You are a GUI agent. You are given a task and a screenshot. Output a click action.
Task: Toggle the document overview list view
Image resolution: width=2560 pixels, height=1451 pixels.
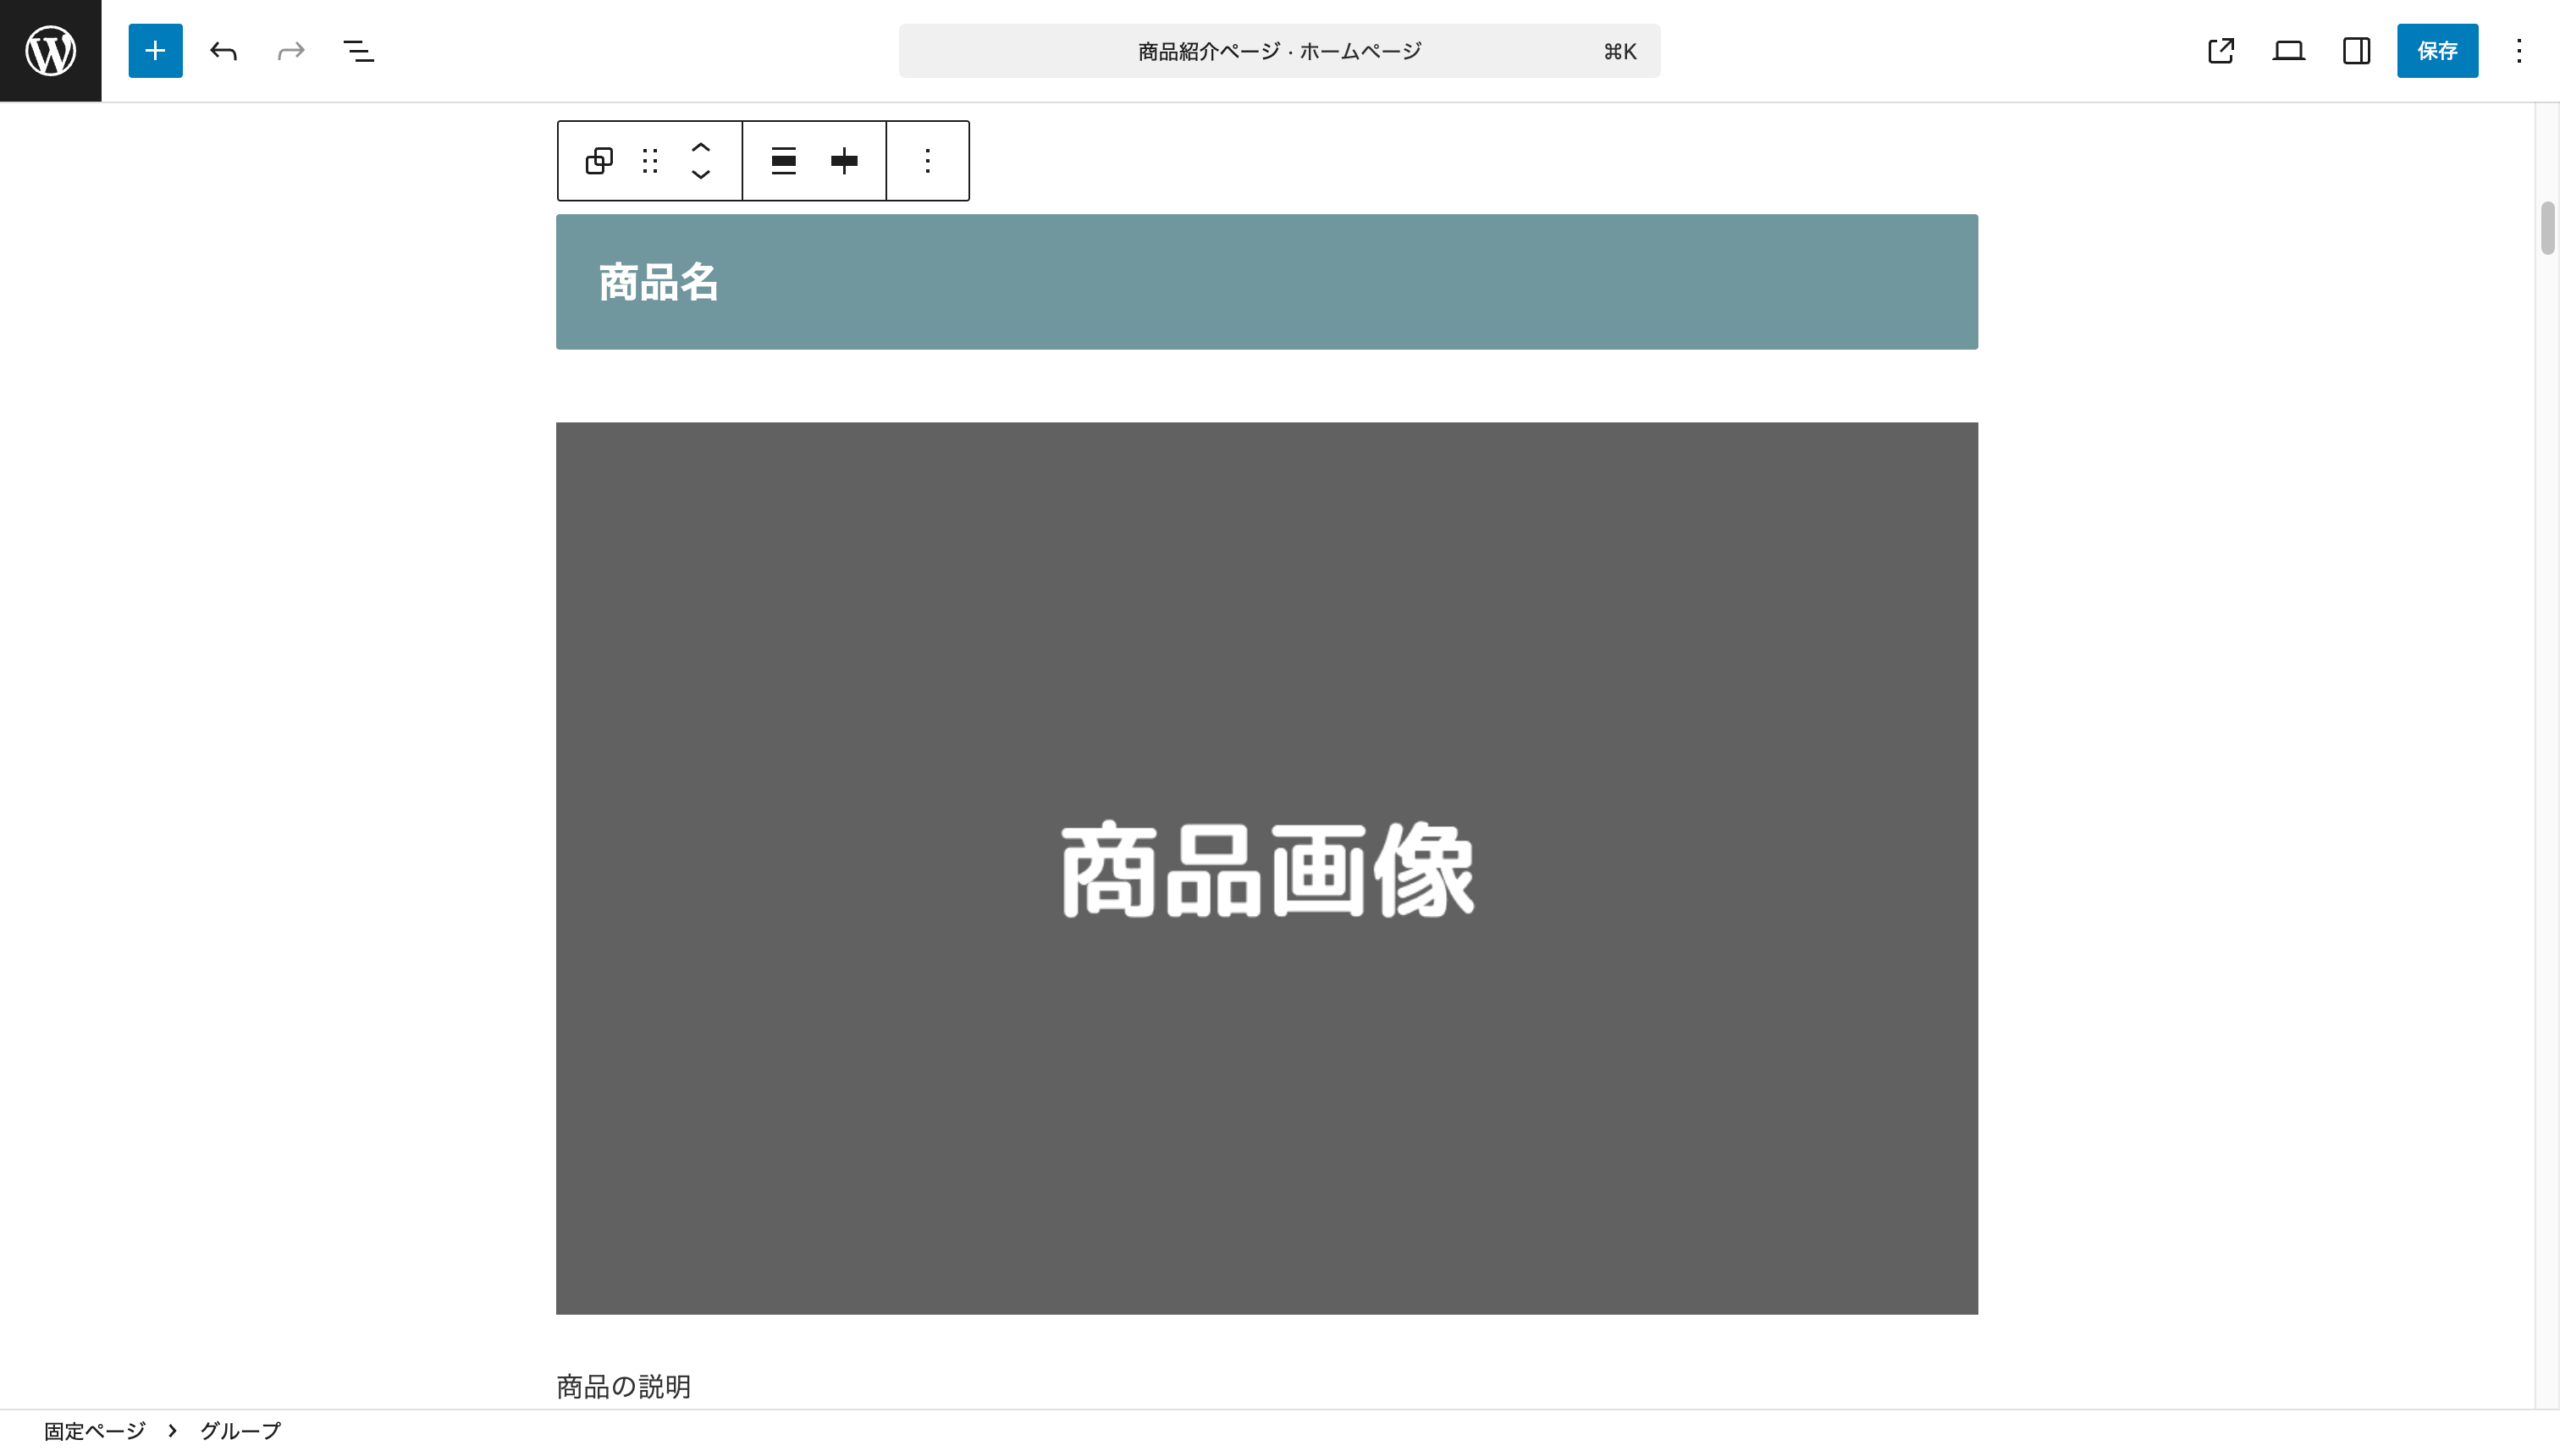point(358,50)
